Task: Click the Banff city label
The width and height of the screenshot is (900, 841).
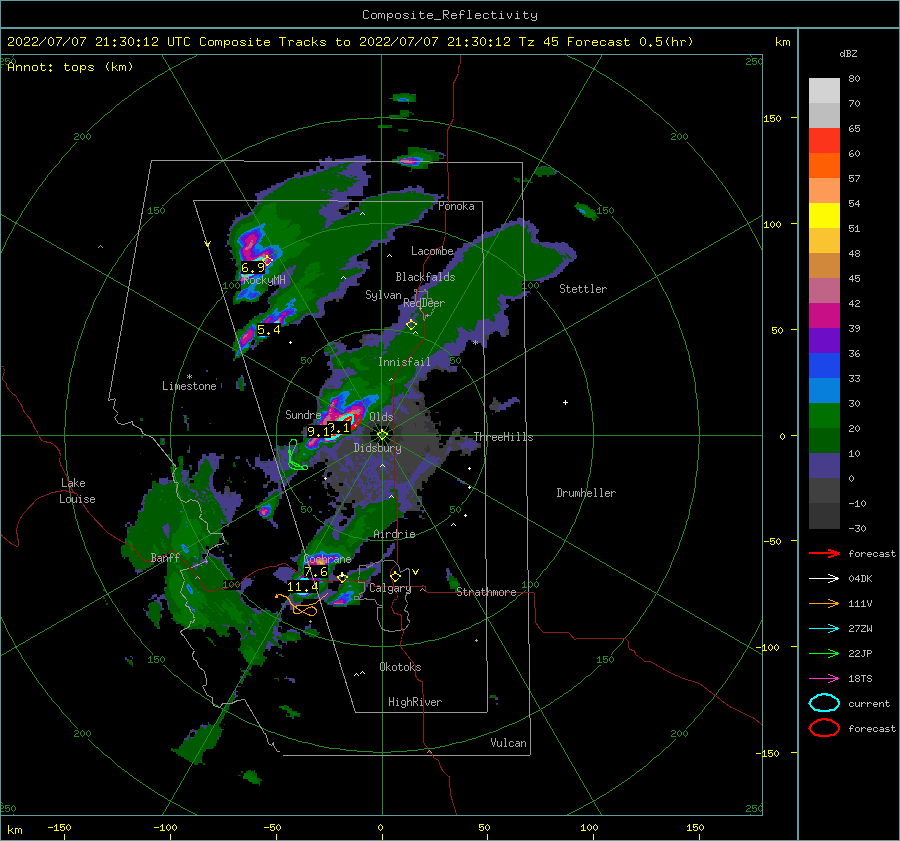Action: pyautogui.click(x=165, y=557)
